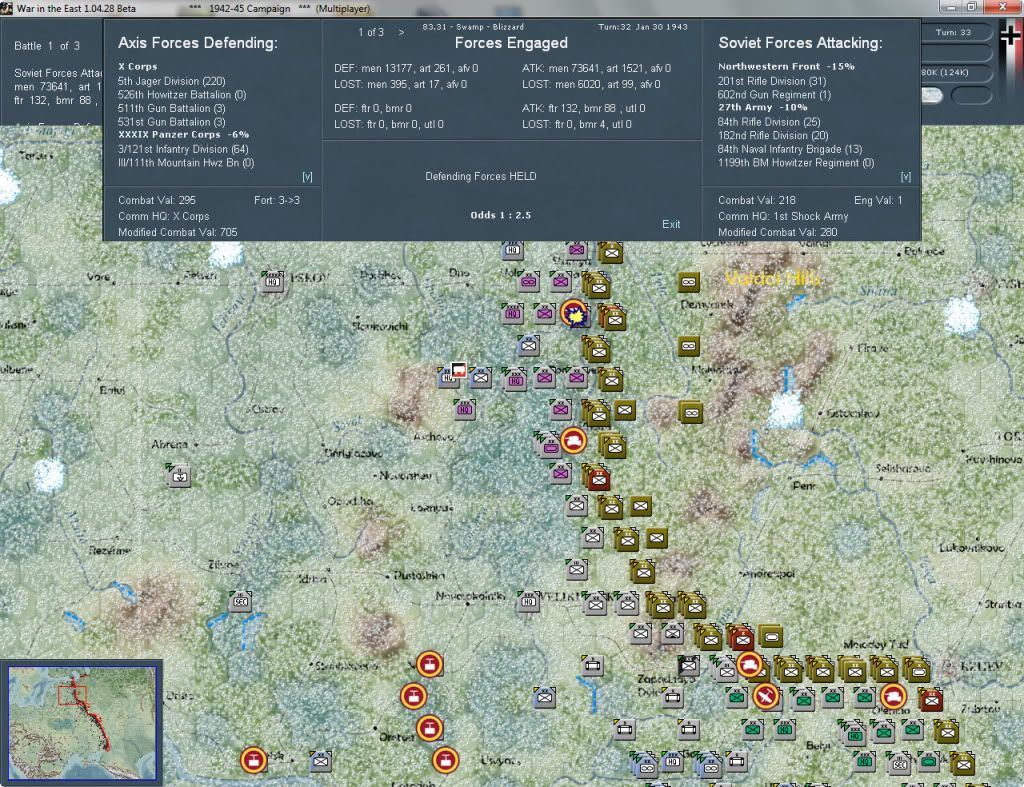The image size is (1024, 787).
Task: Click the 'X Corps' heading in the Axis list
Action: click(x=138, y=67)
